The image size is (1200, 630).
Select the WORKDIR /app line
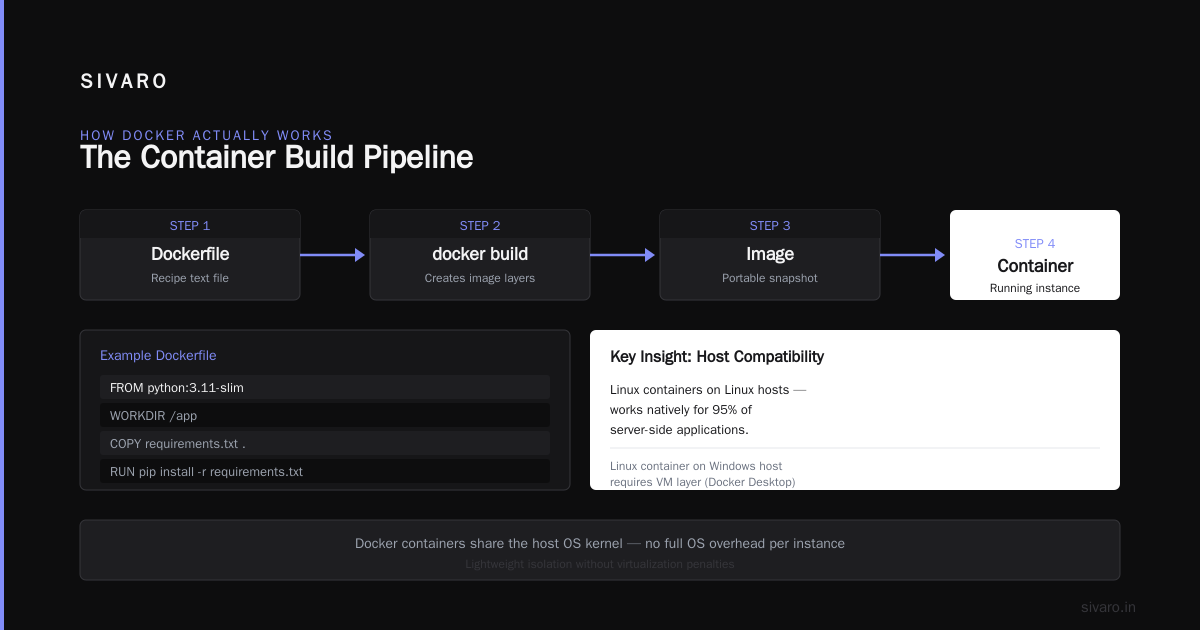325,415
